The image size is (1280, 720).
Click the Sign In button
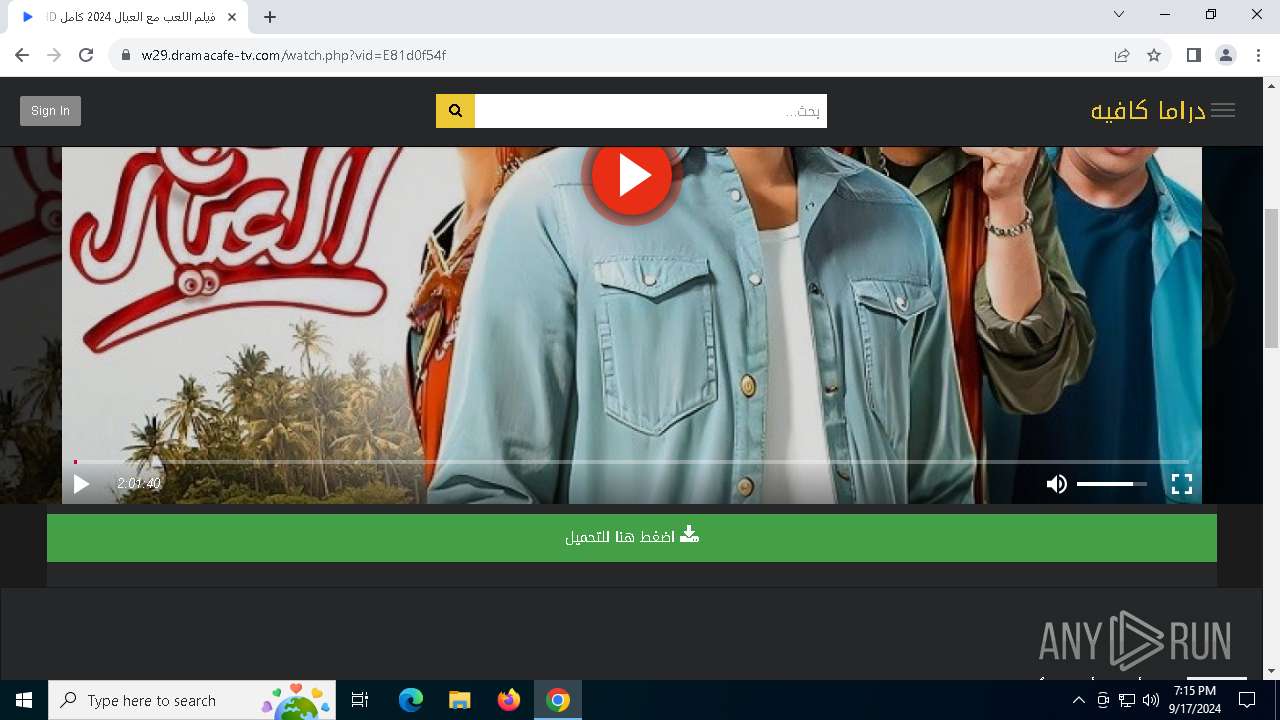(x=50, y=111)
